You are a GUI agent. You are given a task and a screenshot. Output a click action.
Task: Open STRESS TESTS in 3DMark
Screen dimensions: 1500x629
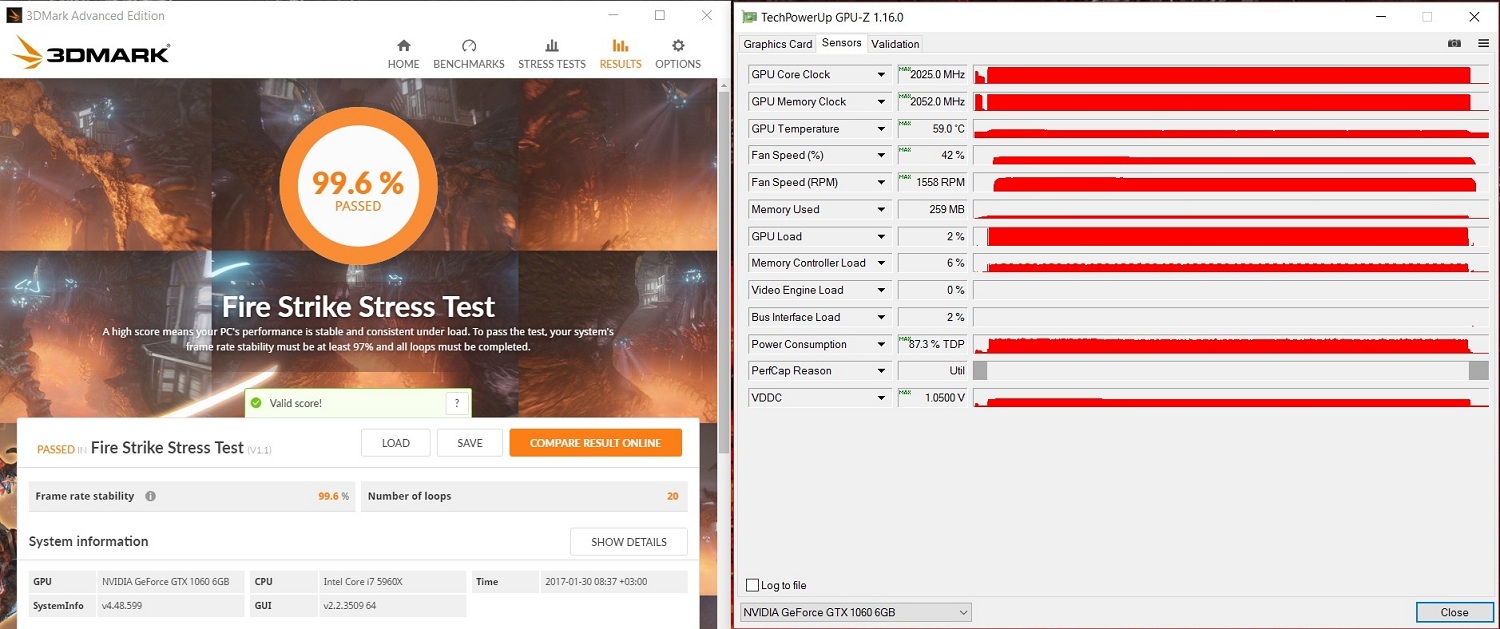click(551, 54)
